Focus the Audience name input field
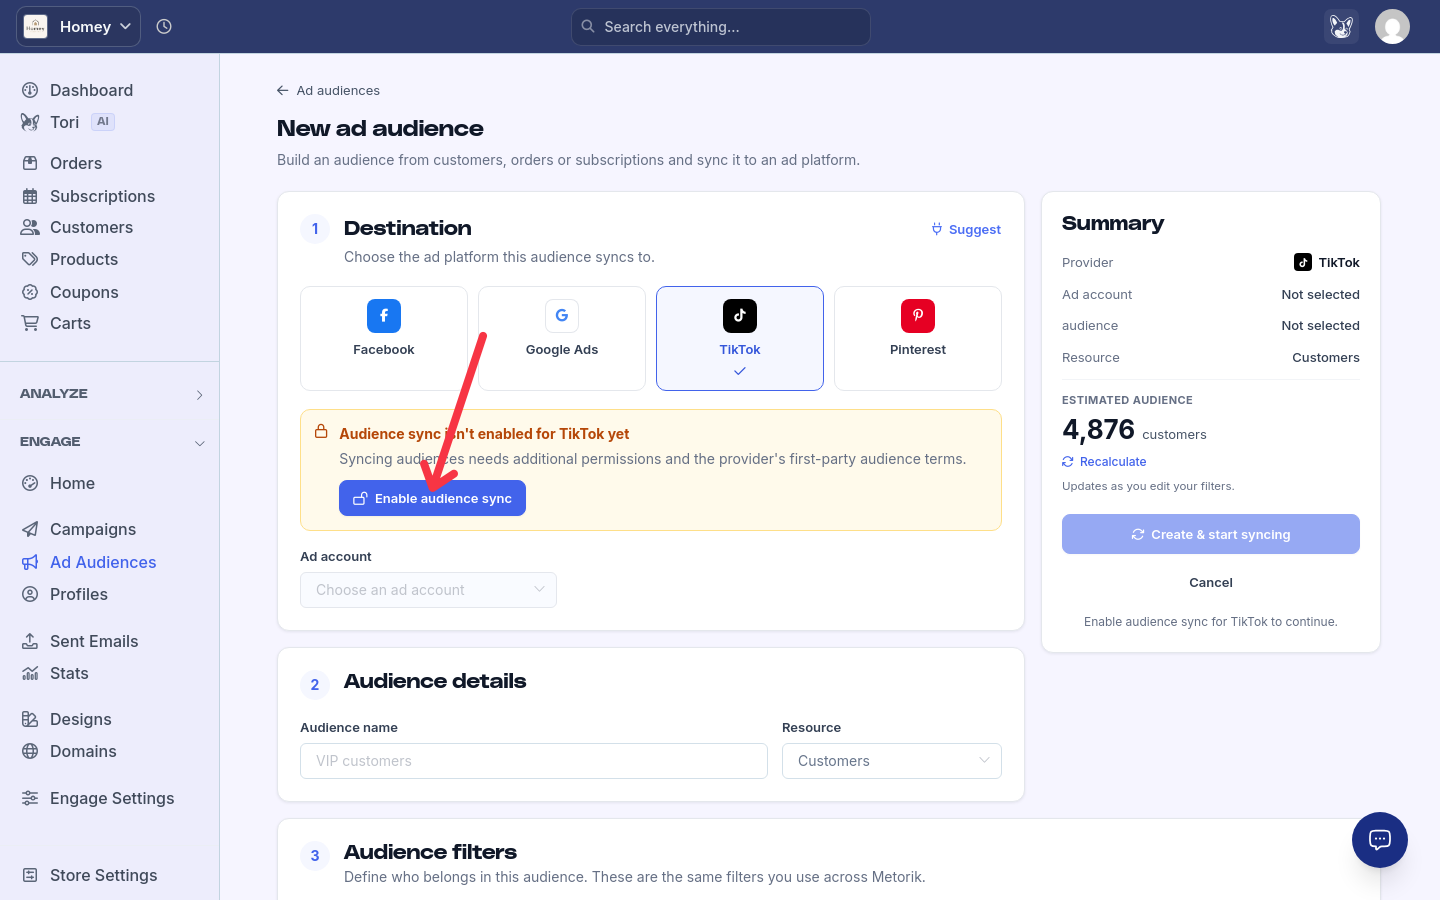The image size is (1440, 900). 534,761
